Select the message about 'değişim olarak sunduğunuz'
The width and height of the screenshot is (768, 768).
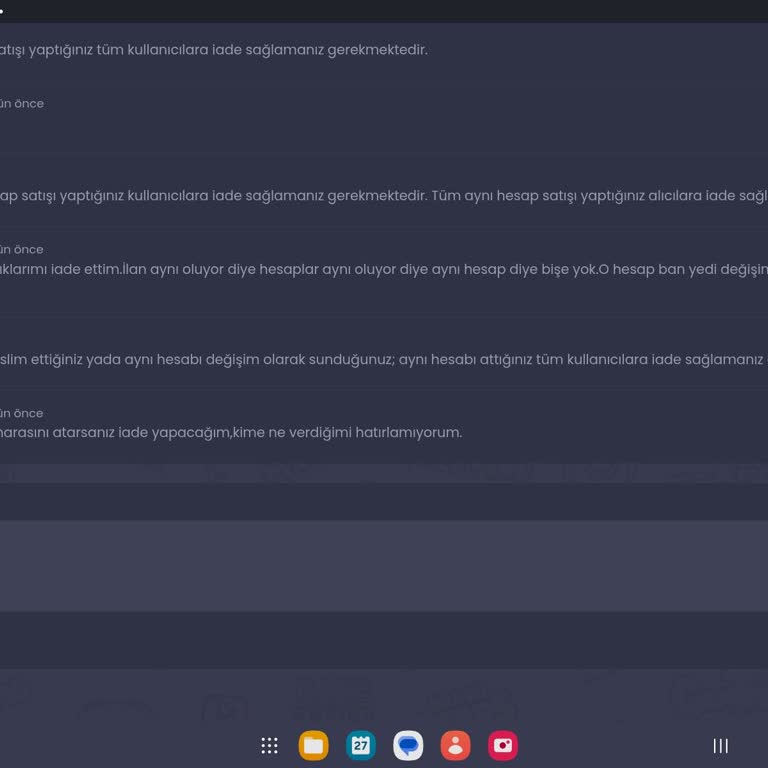[x=384, y=360]
